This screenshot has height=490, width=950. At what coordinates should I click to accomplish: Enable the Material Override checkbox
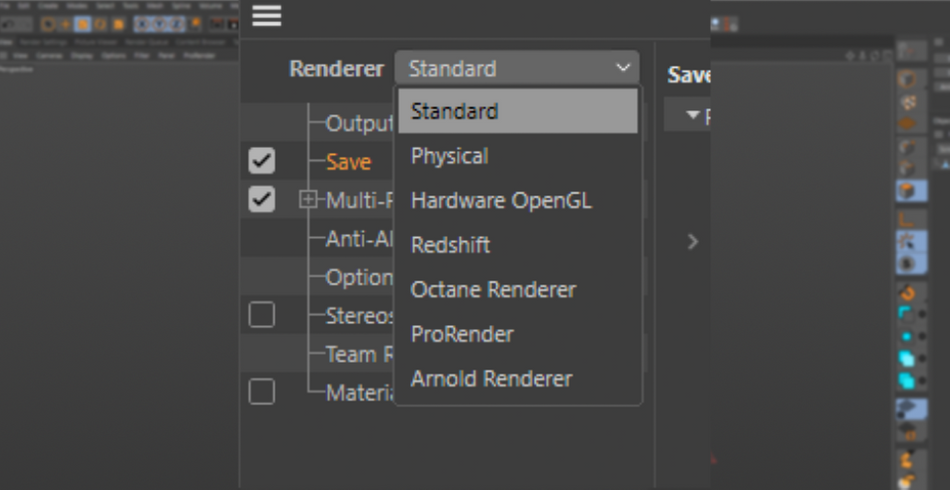[261, 392]
